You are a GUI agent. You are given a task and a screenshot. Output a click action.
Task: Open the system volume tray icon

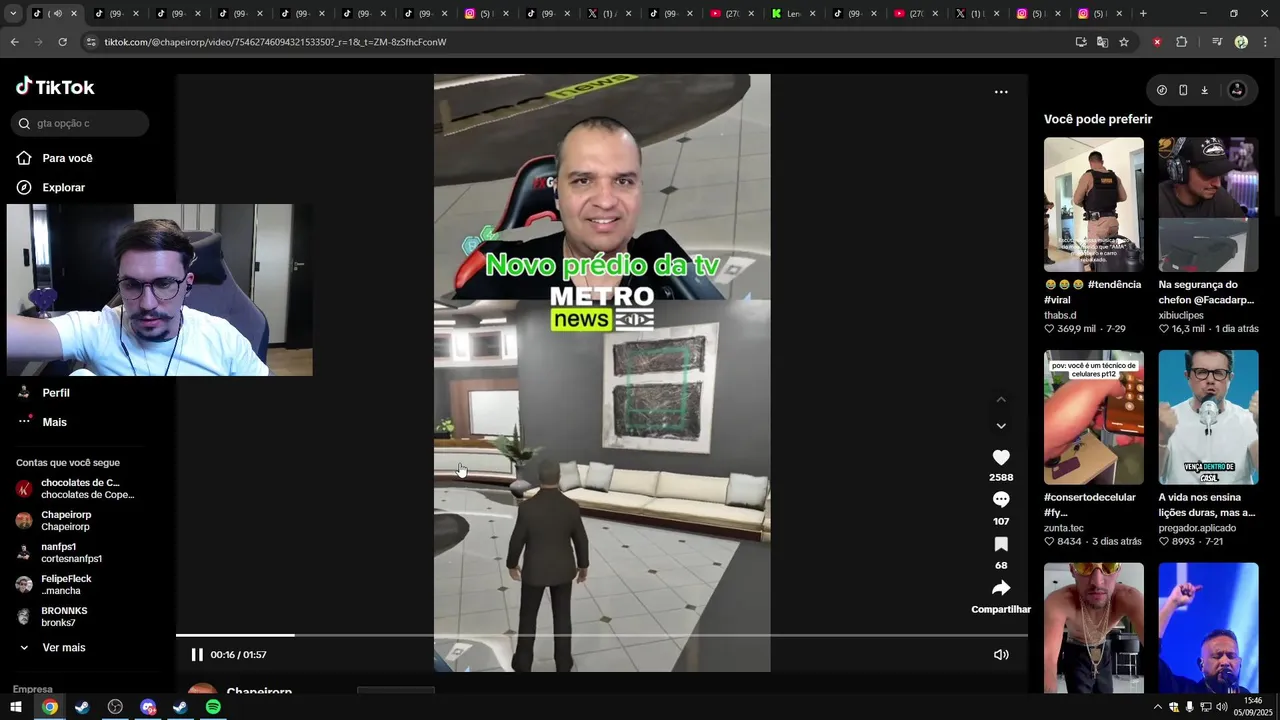pyautogui.click(x=1222, y=707)
